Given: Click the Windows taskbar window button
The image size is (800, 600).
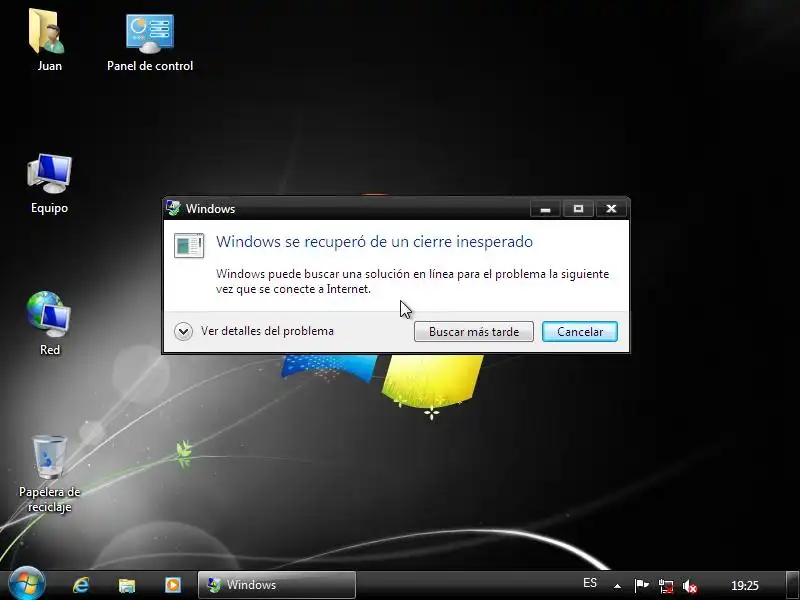Looking at the screenshot, I should tap(277, 585).
